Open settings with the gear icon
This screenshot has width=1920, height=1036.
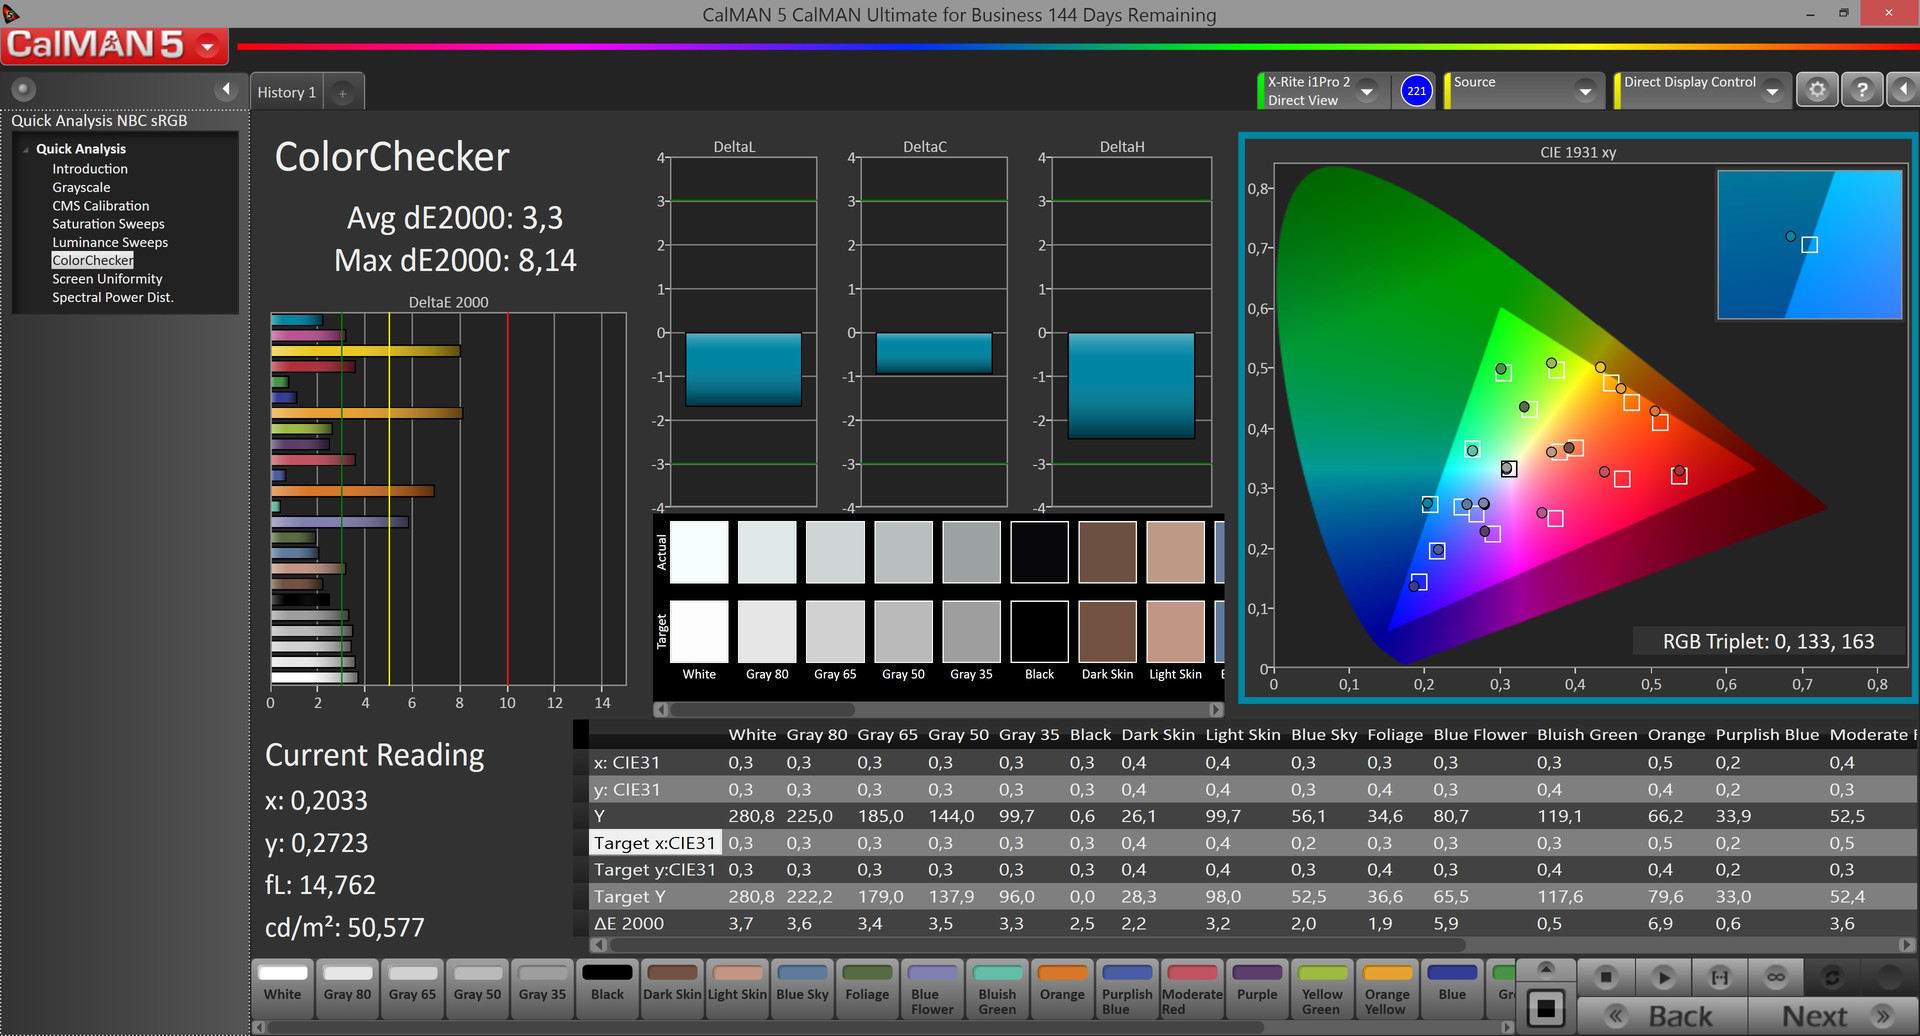1817,90
